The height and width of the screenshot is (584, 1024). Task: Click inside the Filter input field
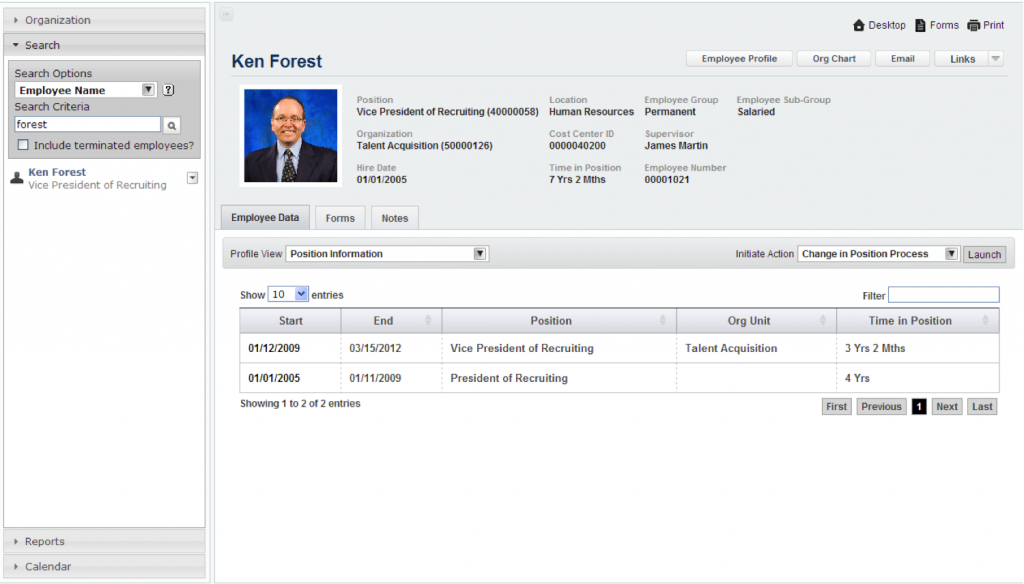[x=943, y=294]
